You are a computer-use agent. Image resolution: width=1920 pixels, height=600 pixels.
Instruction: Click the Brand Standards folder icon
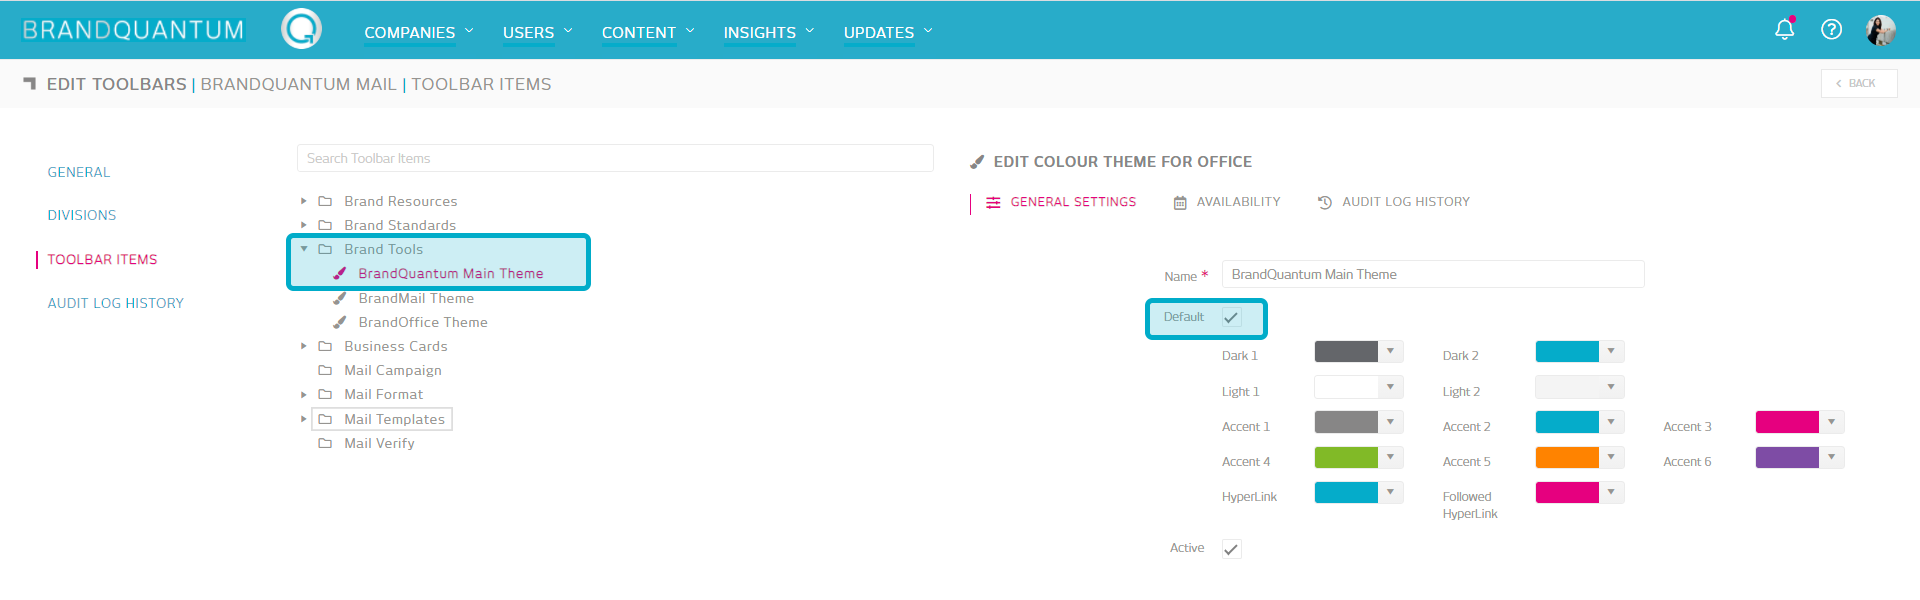pos(325,225)
